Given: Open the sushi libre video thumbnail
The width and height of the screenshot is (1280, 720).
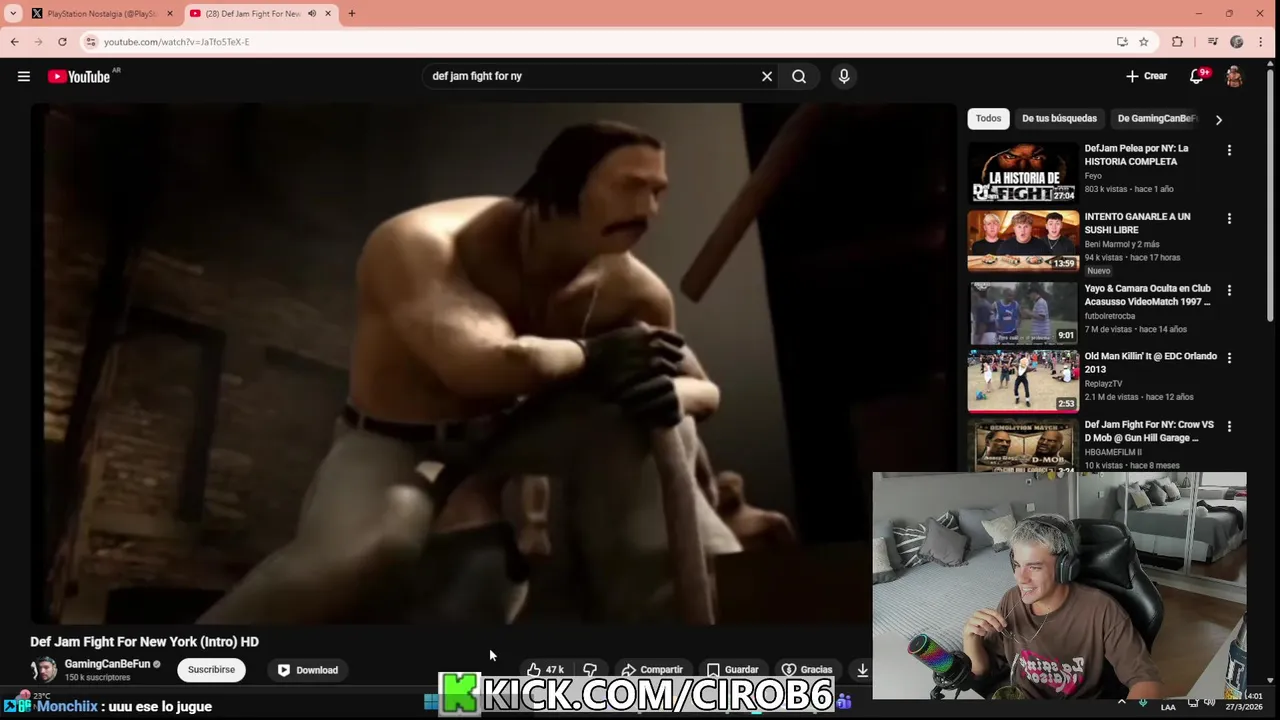Looking at the screenshot, I should [x=1023, y=241].
